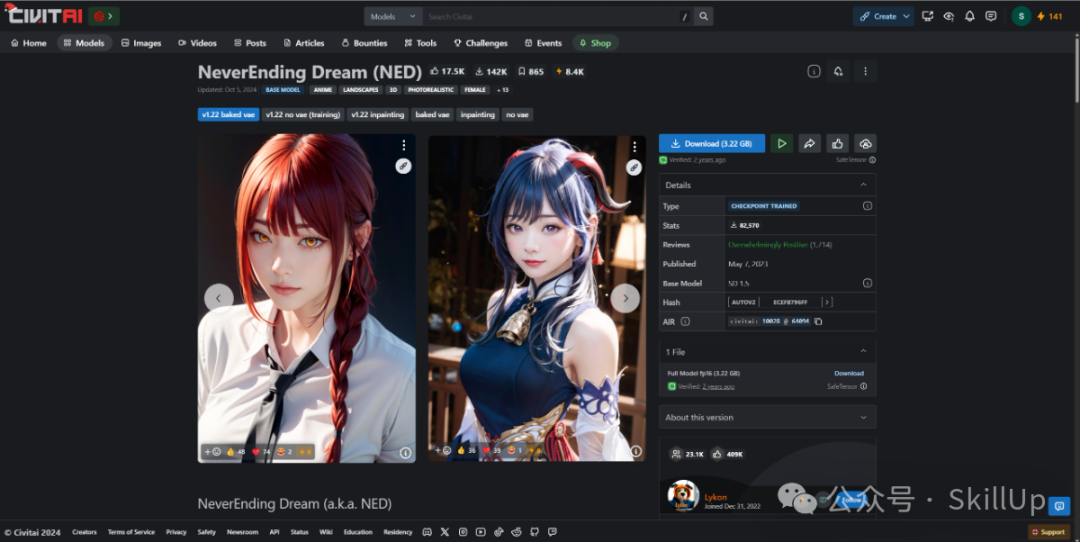Viewport: 1080px width, 542px height.
Task: Go to the Home tab
Action: pyautogui.click(x=29, y=43)
